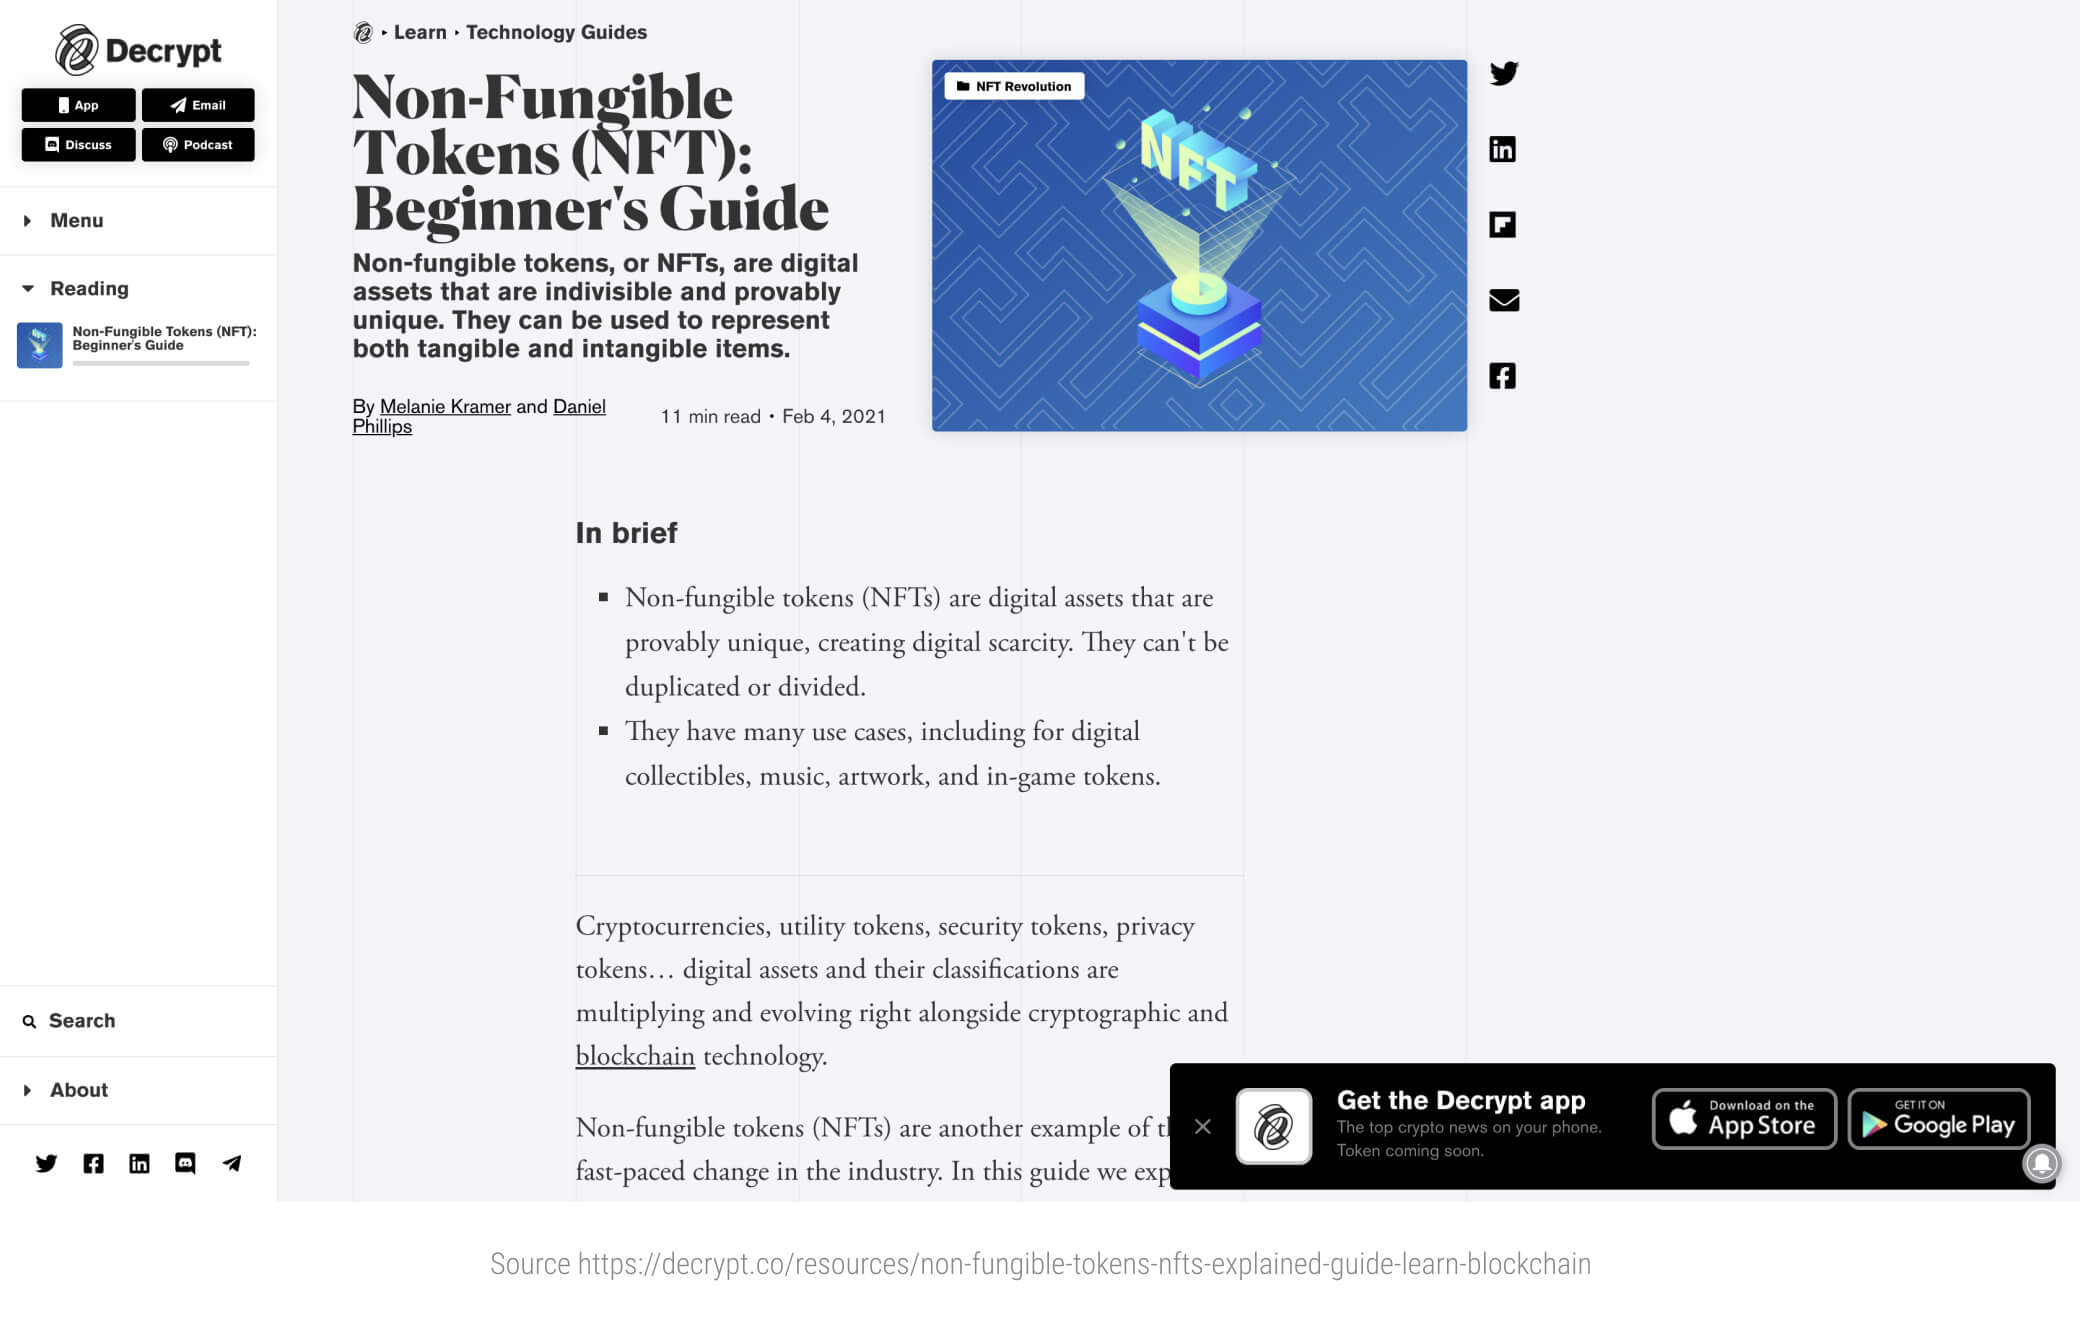The height and width of the screenshot is (1326, 2080).
Task: Click the Download on App Store button
Action: tap(1742, 1121)
